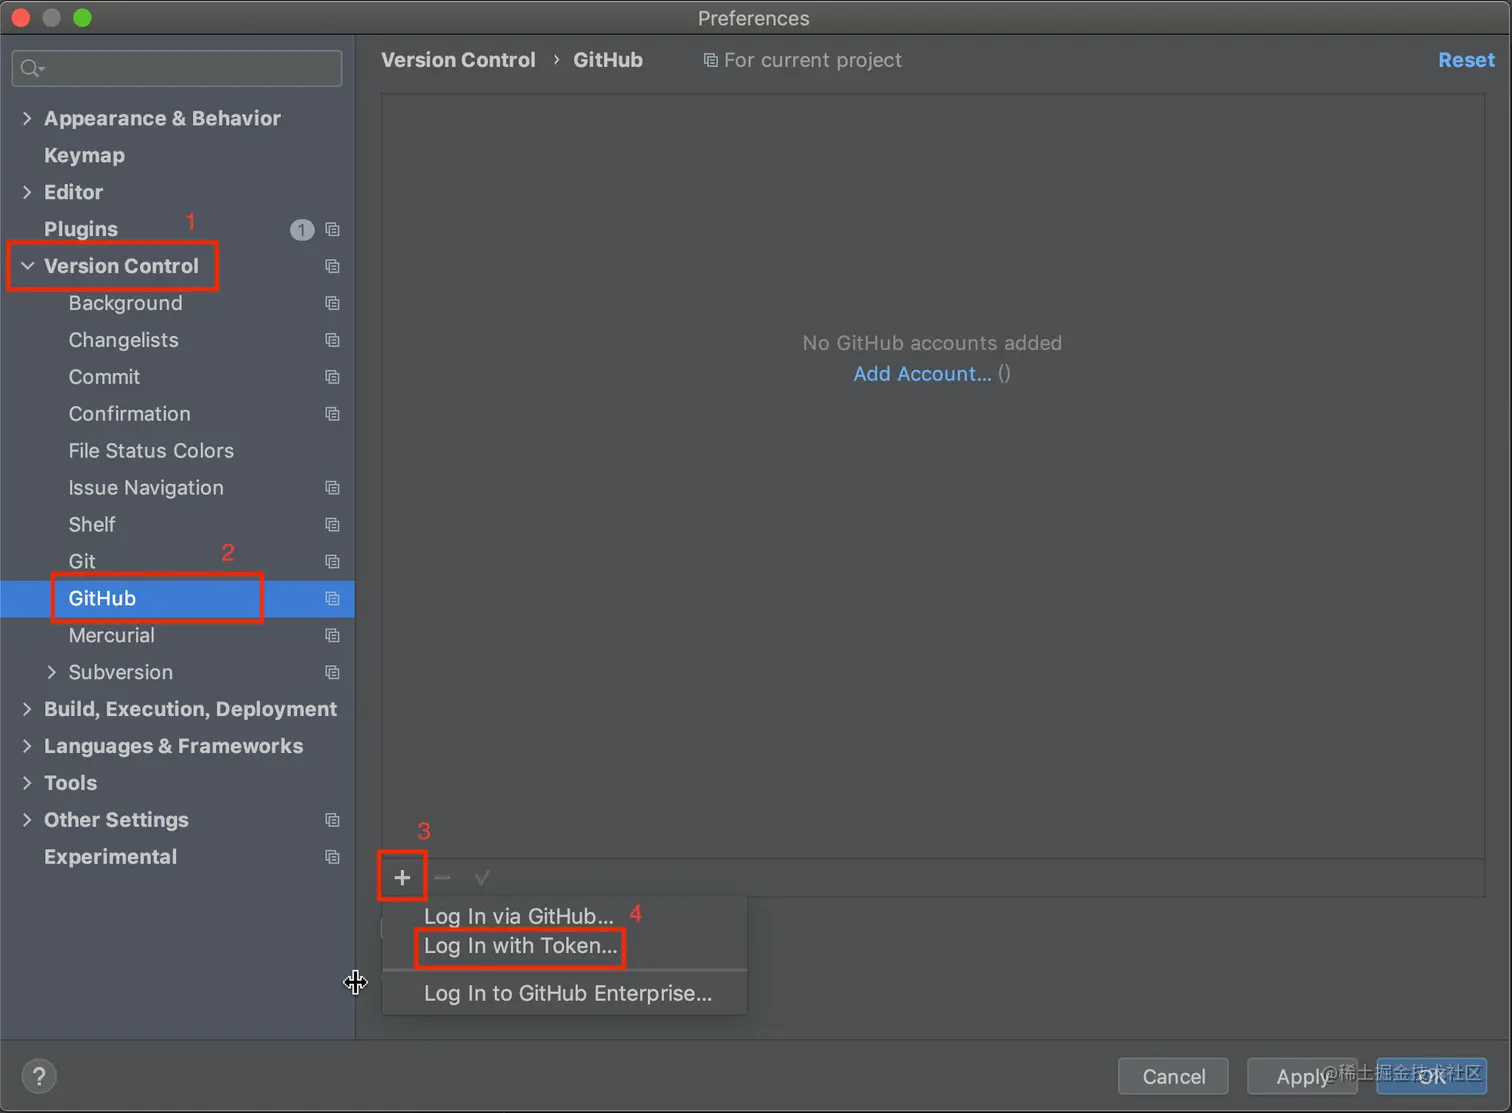Click project-level icon next to Other Settings
Viewport: 1512px width, 1113px height.
(x=333, y=820)
